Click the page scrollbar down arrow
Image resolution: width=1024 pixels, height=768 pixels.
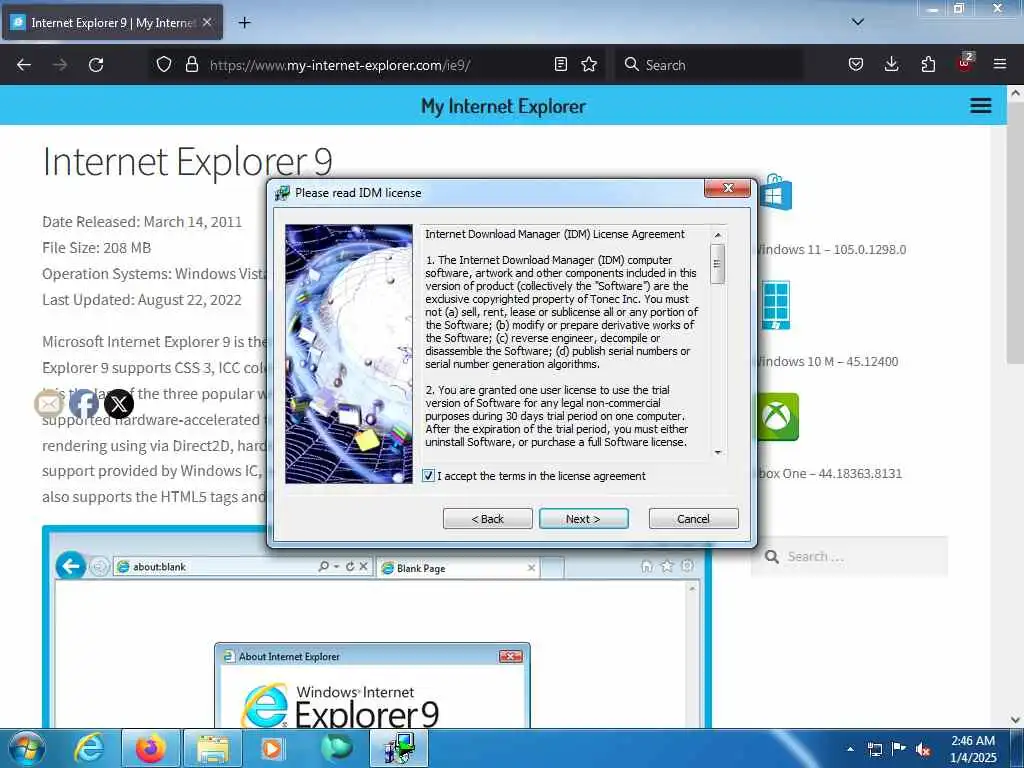click(1015, 720)
